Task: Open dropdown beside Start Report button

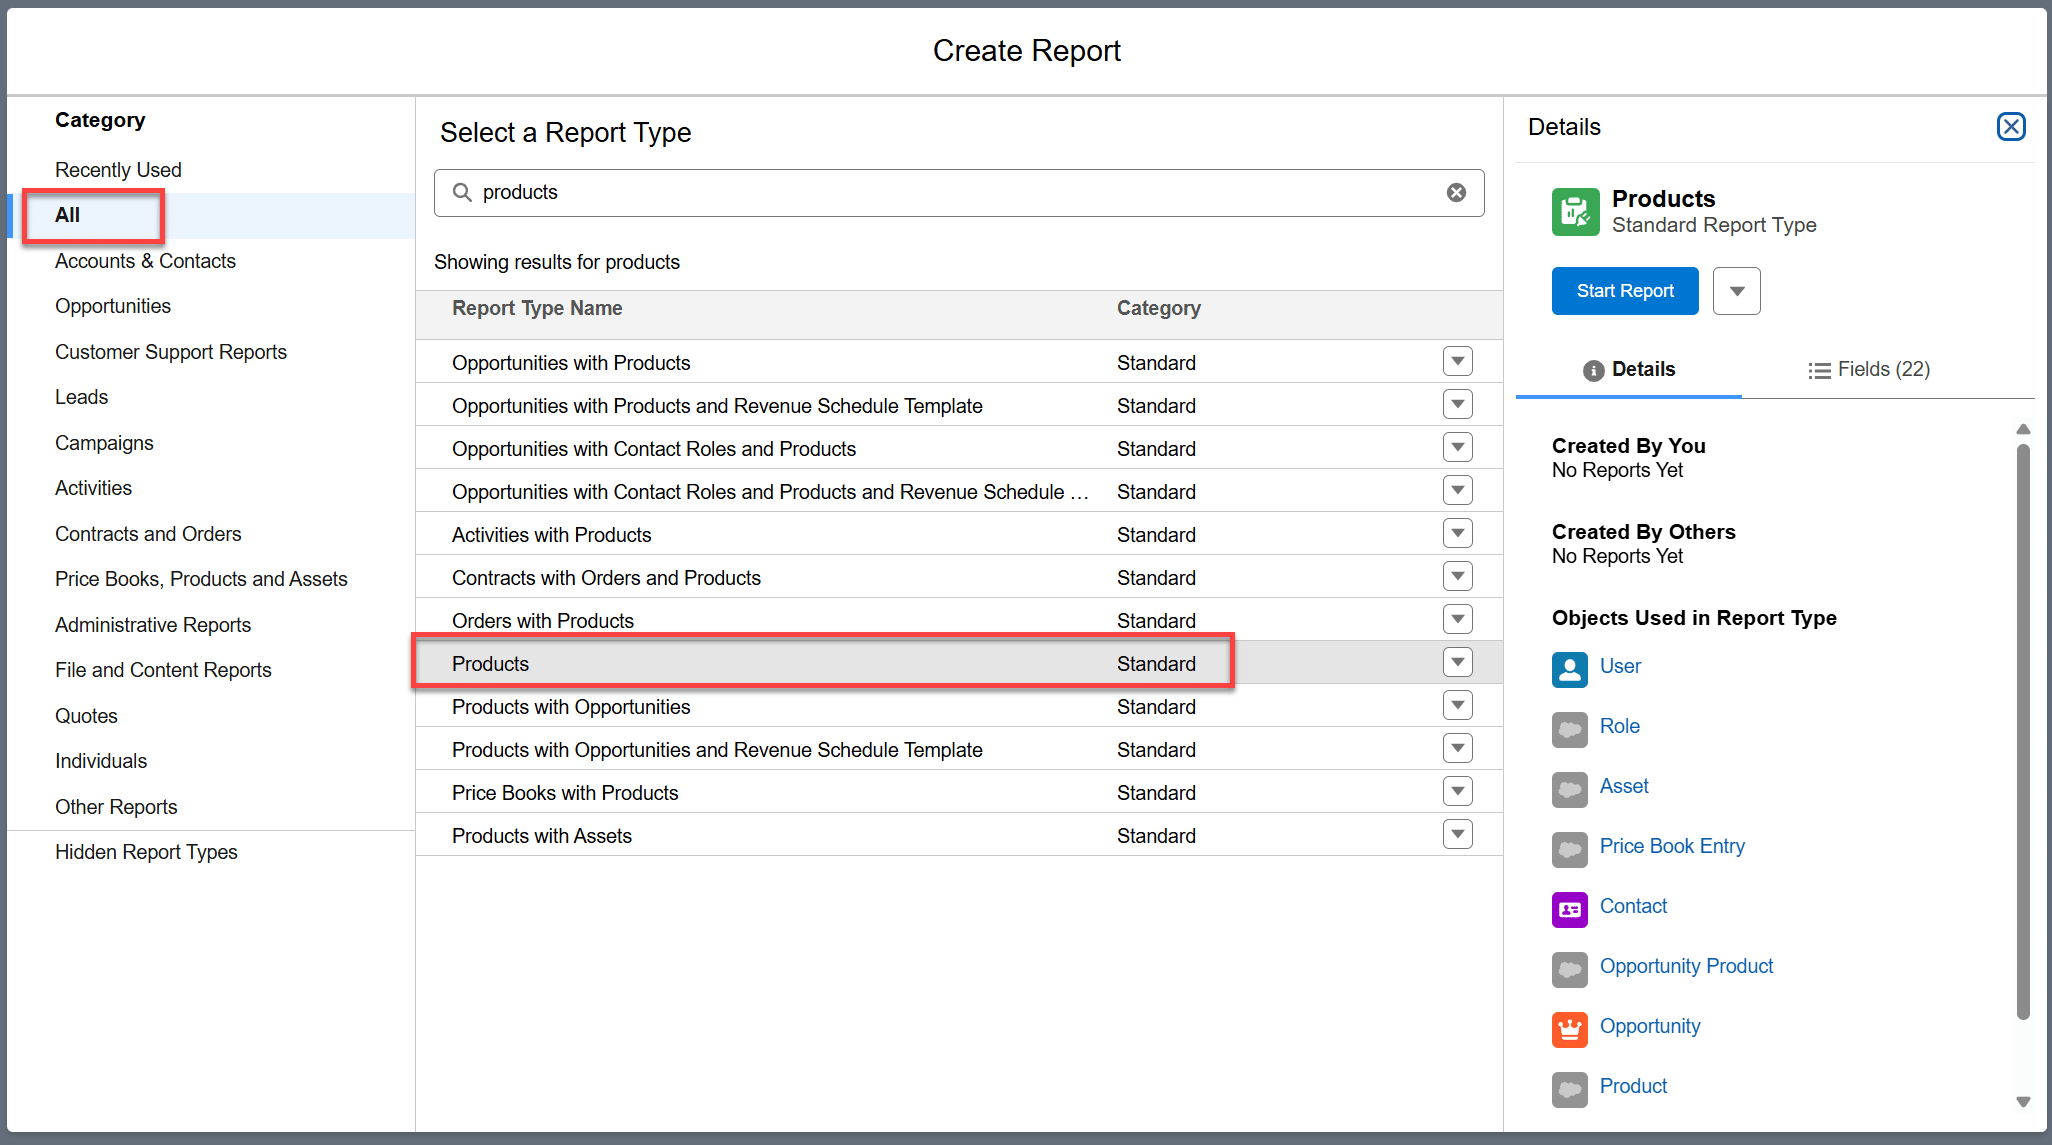Action: click(1736, 291)
